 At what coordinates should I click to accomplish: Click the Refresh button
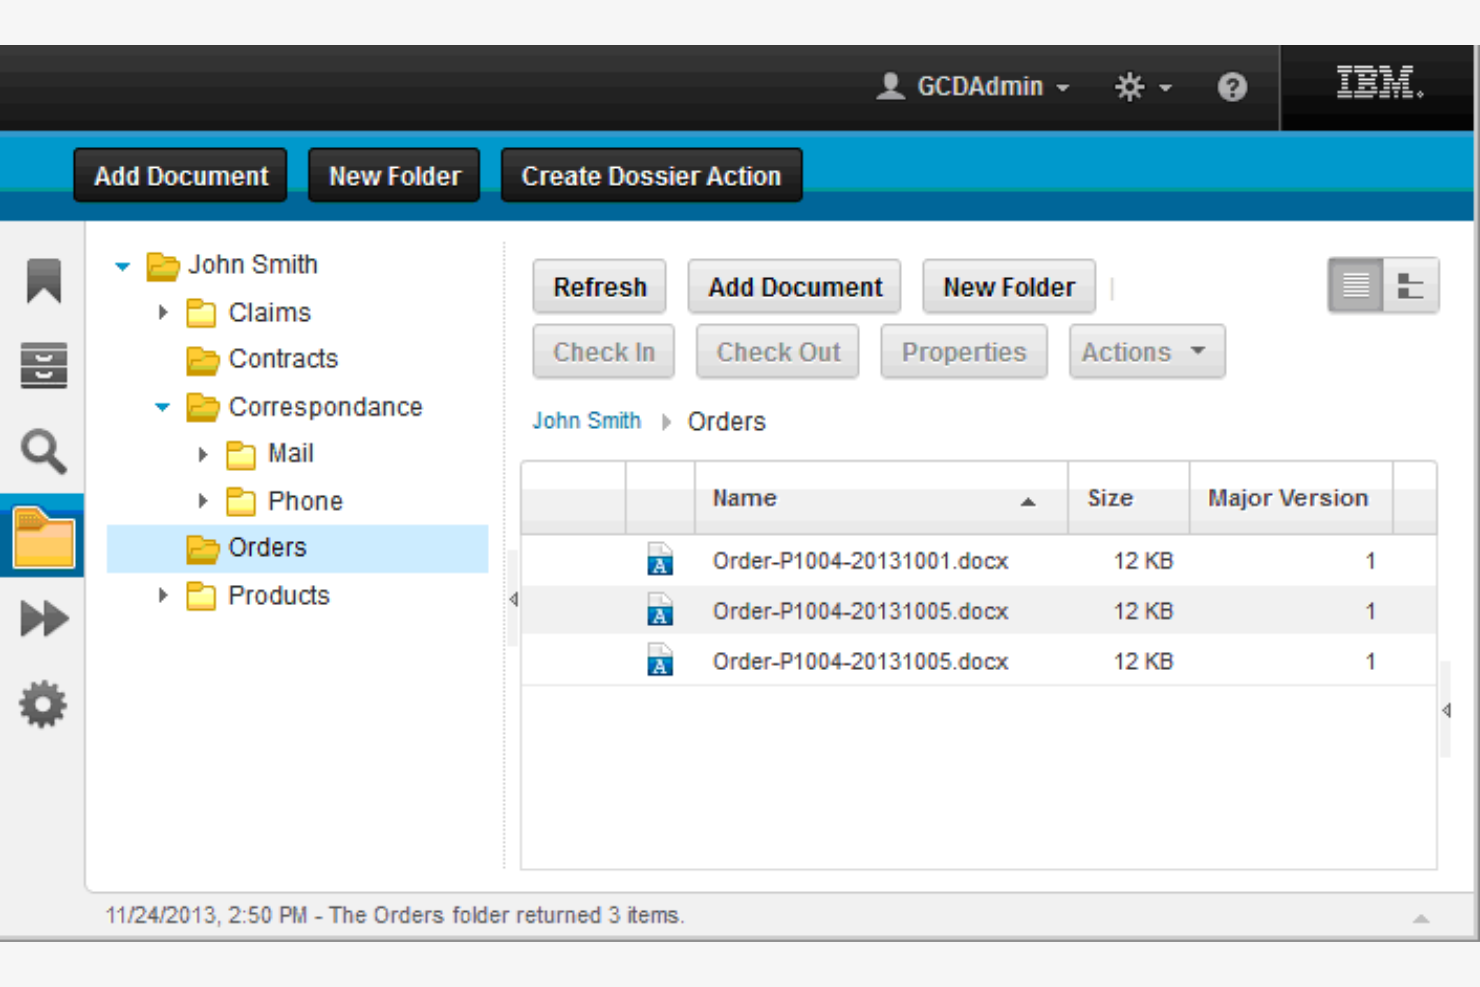tap(598, 287)
